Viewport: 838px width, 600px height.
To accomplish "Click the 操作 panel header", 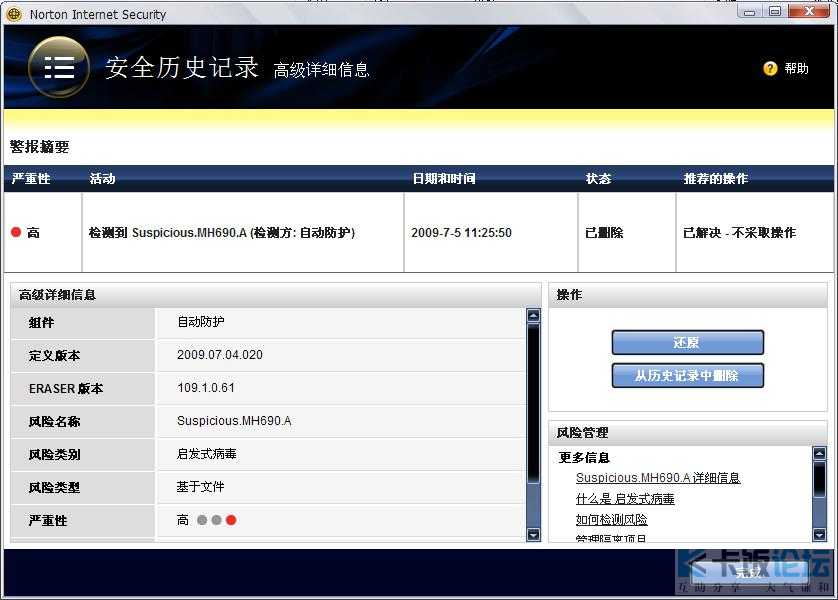I will pos(688,295).
